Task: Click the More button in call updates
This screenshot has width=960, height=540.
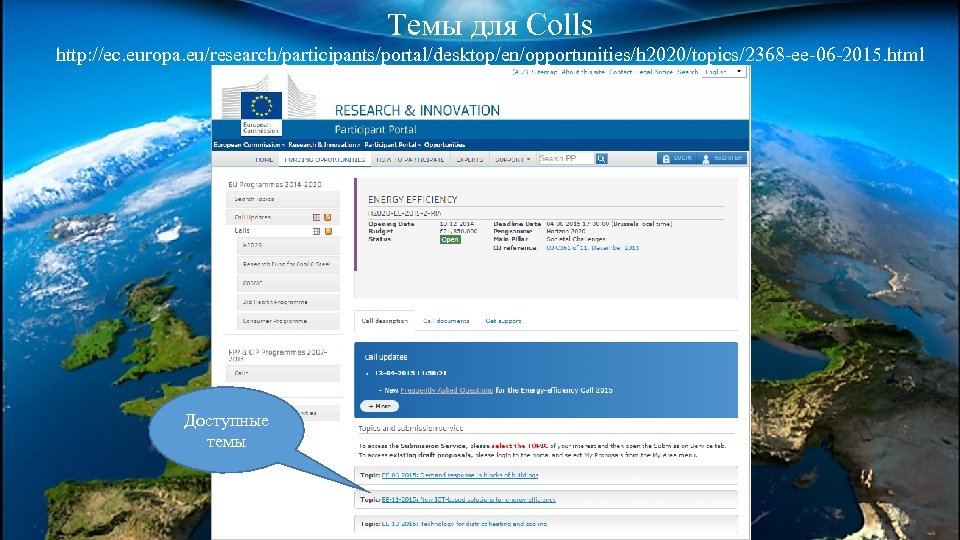Action: 380,406
